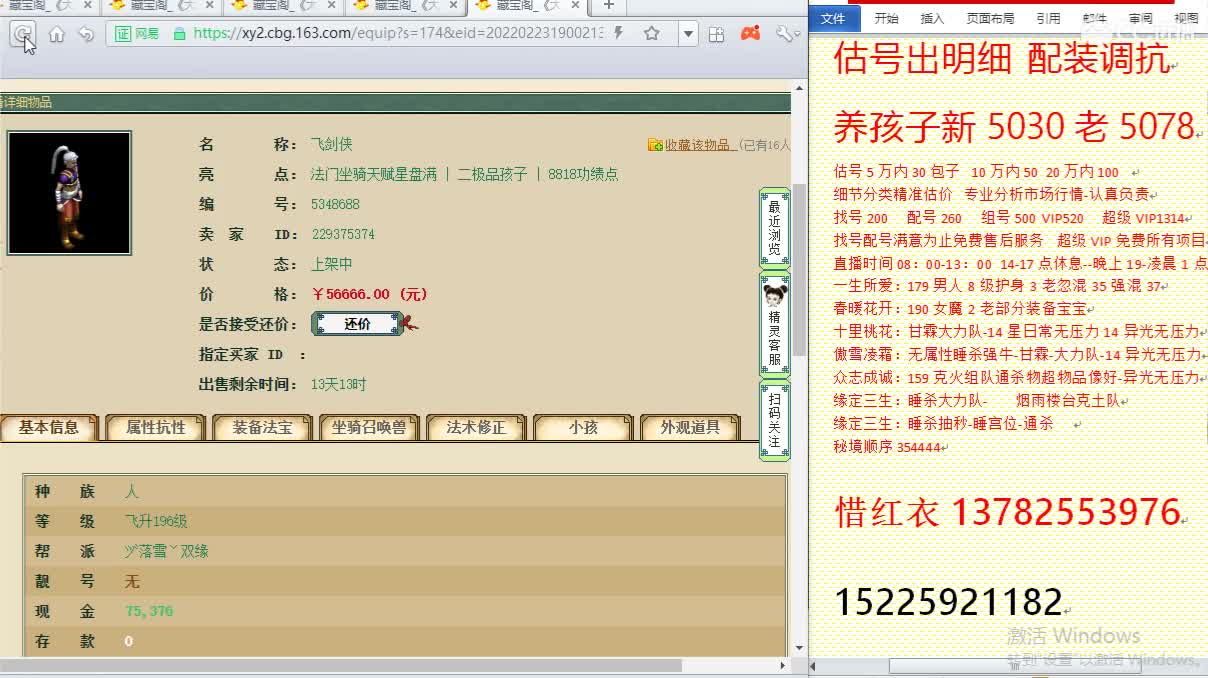Viewport: 1208px width, 678px height.
Task: Click the browser reload button
Action: click(x=22, y=34)
